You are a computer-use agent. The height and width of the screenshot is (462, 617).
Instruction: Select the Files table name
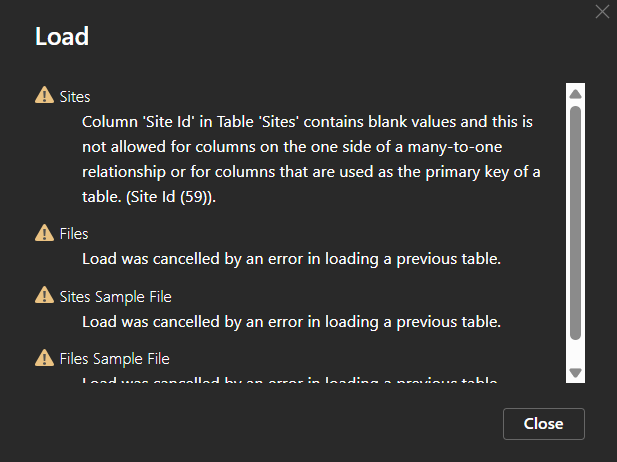pos(74,234)
